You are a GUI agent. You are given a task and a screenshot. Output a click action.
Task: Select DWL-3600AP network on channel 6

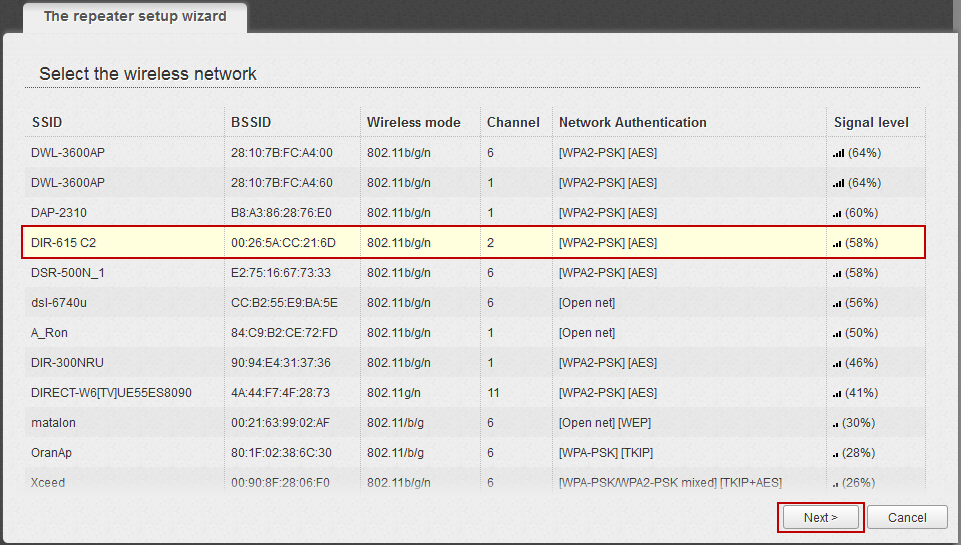tap(68, 153)
